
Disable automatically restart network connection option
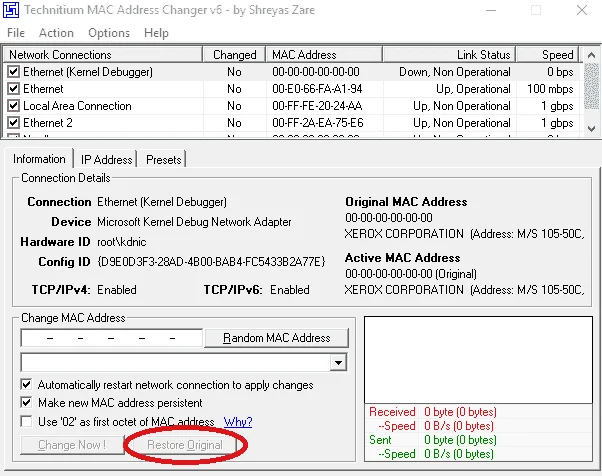click(x=26, y=385)
